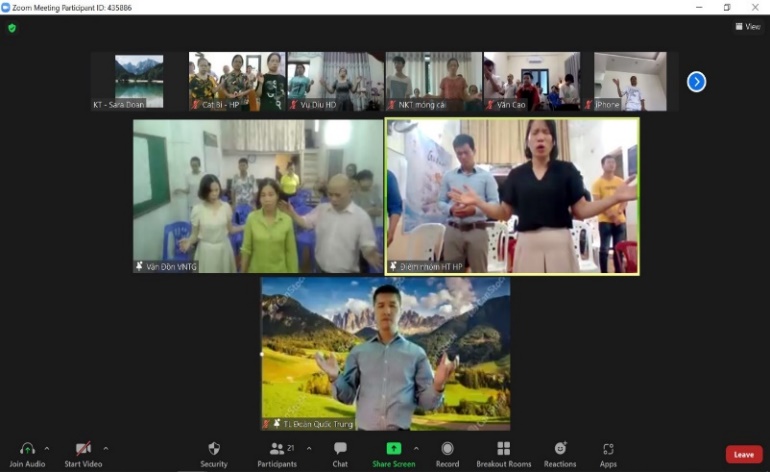
Task: Expand audio options arrow beside Join Audio
Action: point(47,448)
